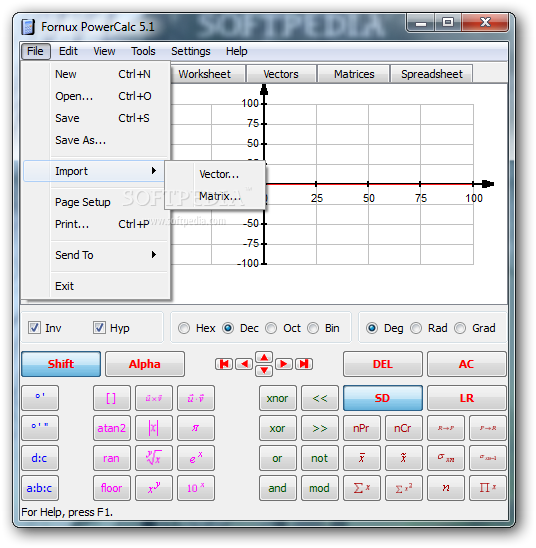The width and height of the screenshot is (536, 548).
Task: Uncheck the Inv checkbox
Action: coord(34,328)
